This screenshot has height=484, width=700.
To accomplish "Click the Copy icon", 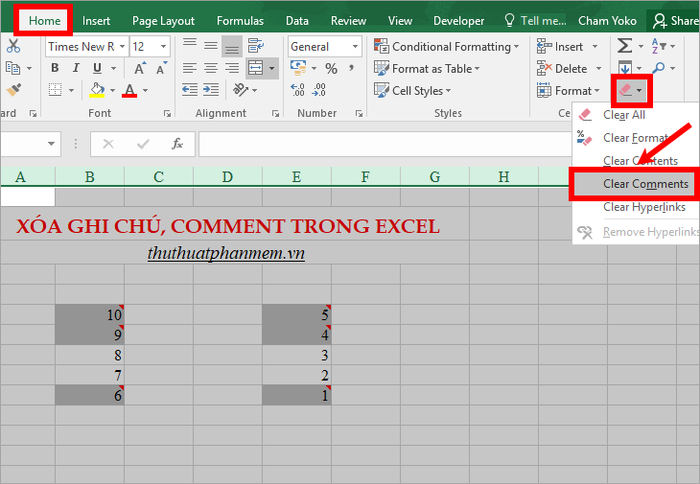I will (x=13, y=68).
